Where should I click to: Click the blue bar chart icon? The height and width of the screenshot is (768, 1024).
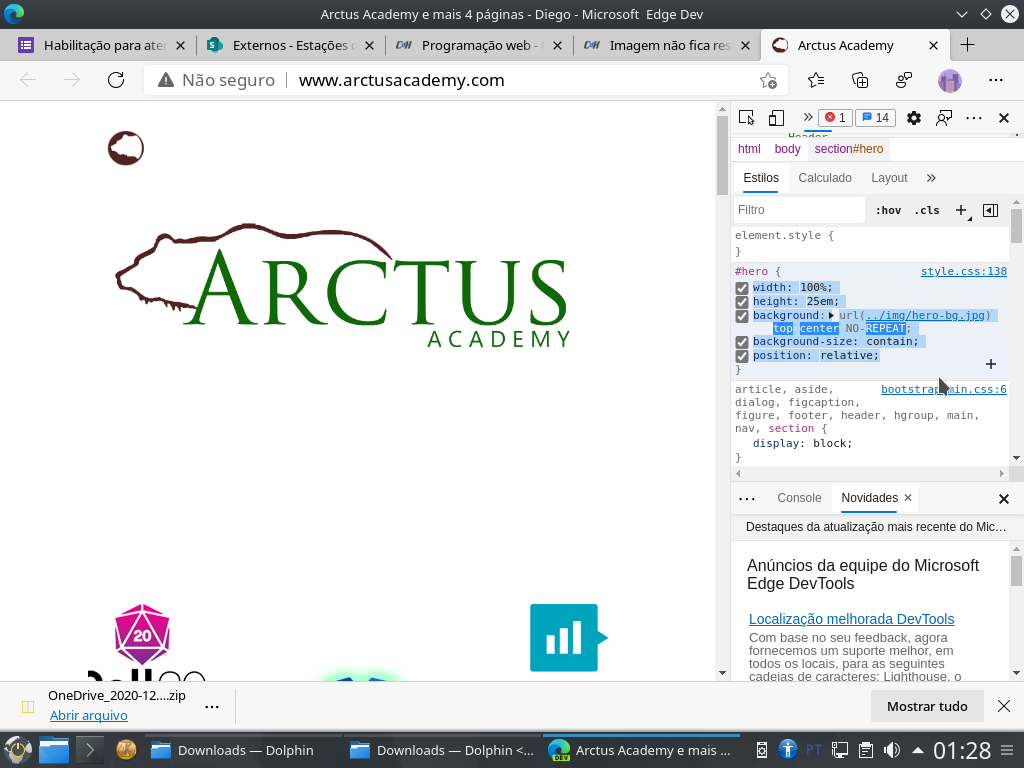568,638
